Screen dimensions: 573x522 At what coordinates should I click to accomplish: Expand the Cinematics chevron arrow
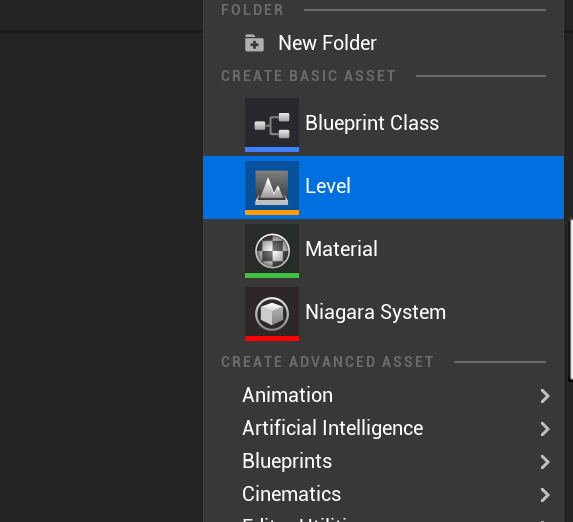tap(545, 495)
